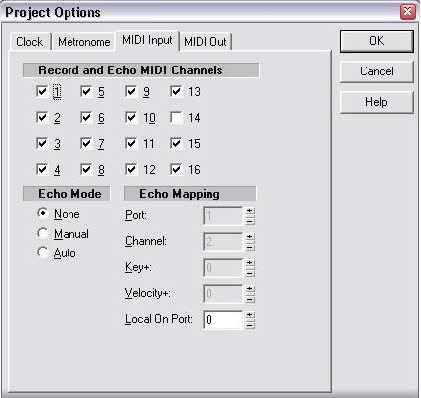This screenshot has width=421, height=398.
Task: Select the MIDI Input tab
Action: 147,40
